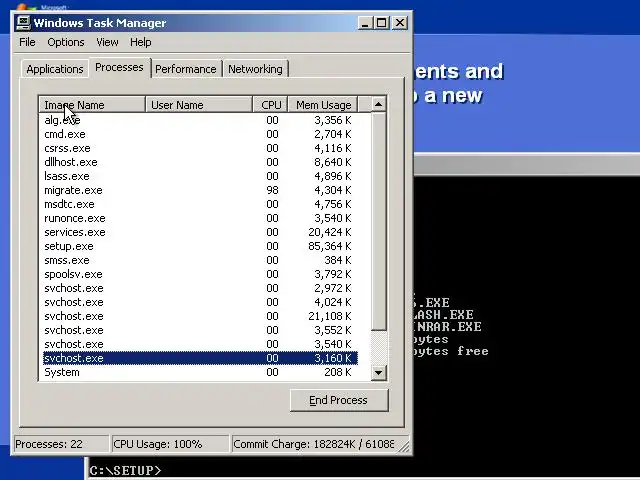The image size is (640, 480).
Task: Select the System process row
Action: 200,372
